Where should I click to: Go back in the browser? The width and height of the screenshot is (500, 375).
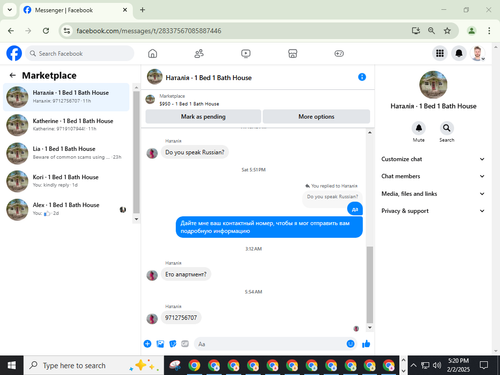coord(11,31)
